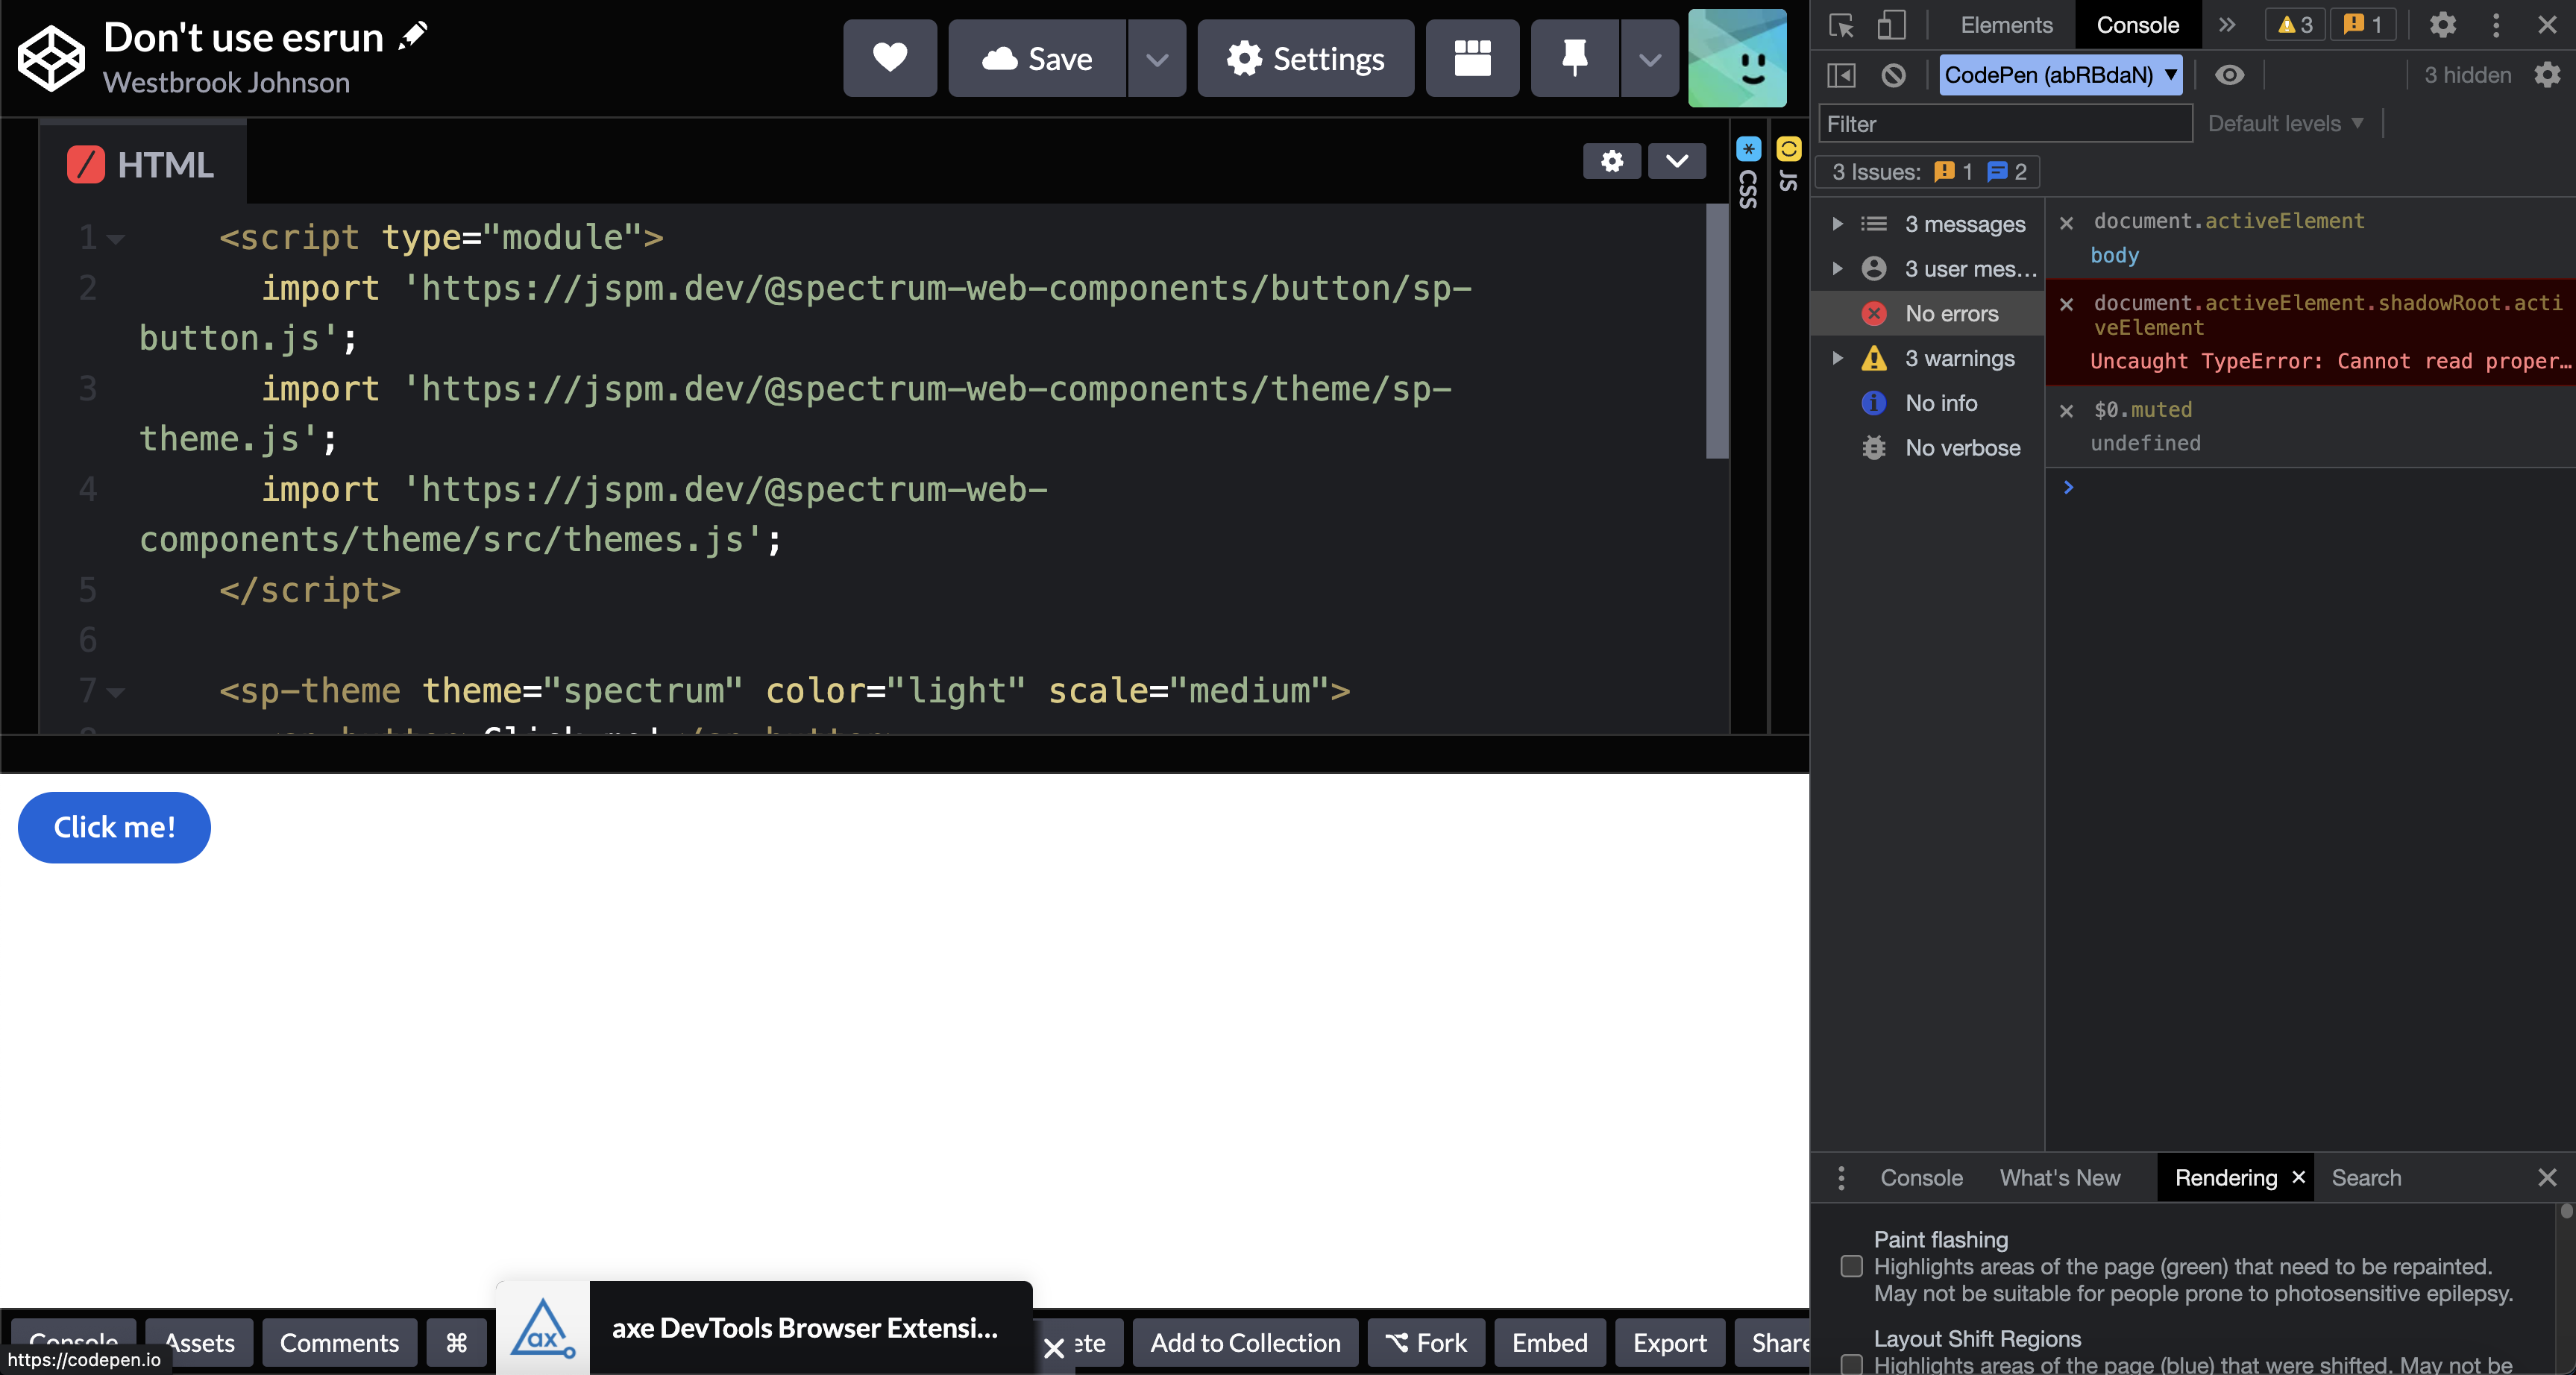Switch to the Elements tab in DevTools
Screen dimensions: 2576x1375
(x=2003, y=25)
